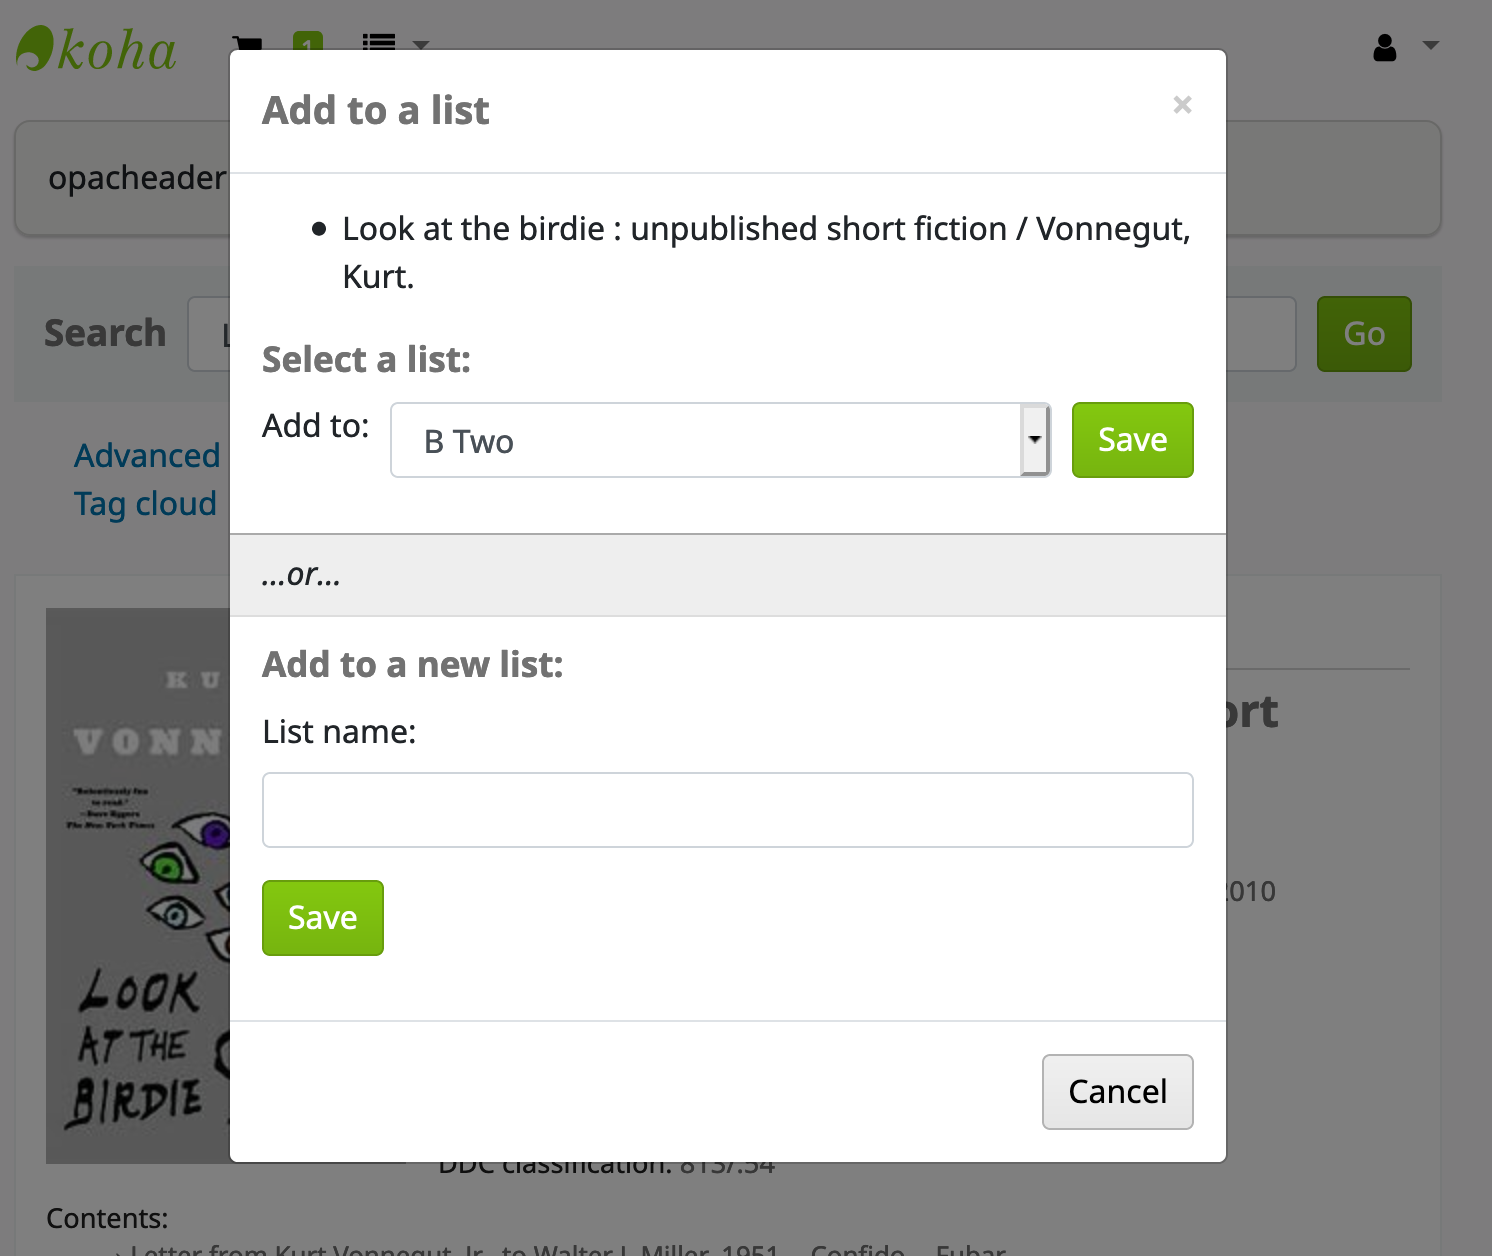Expand the user account dropdown arrow

click(1431, 45)
